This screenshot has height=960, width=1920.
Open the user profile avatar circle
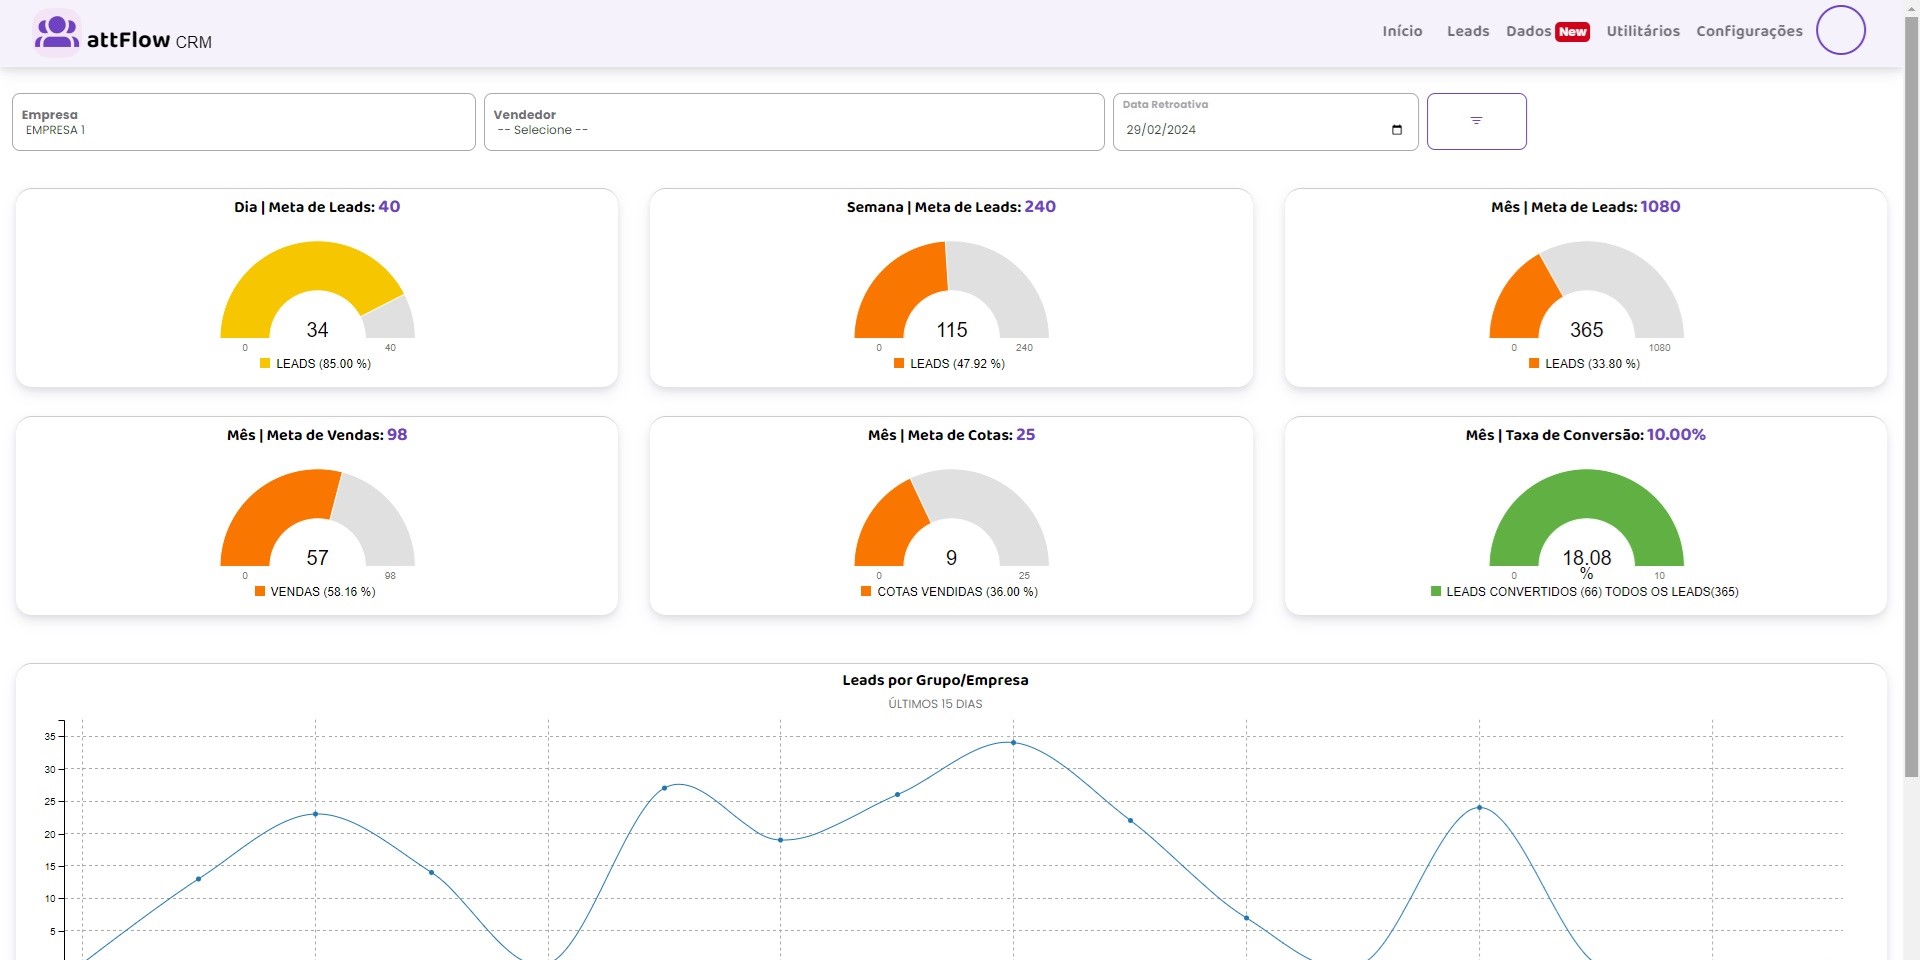pyautogui.click(x=1840, y=31)
